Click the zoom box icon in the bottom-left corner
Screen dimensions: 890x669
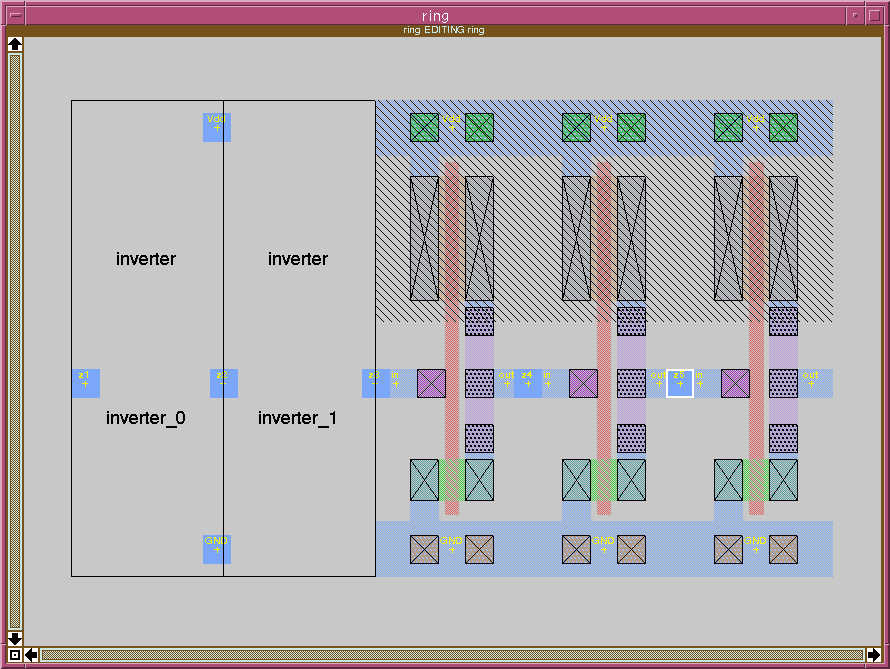(15, 655)
